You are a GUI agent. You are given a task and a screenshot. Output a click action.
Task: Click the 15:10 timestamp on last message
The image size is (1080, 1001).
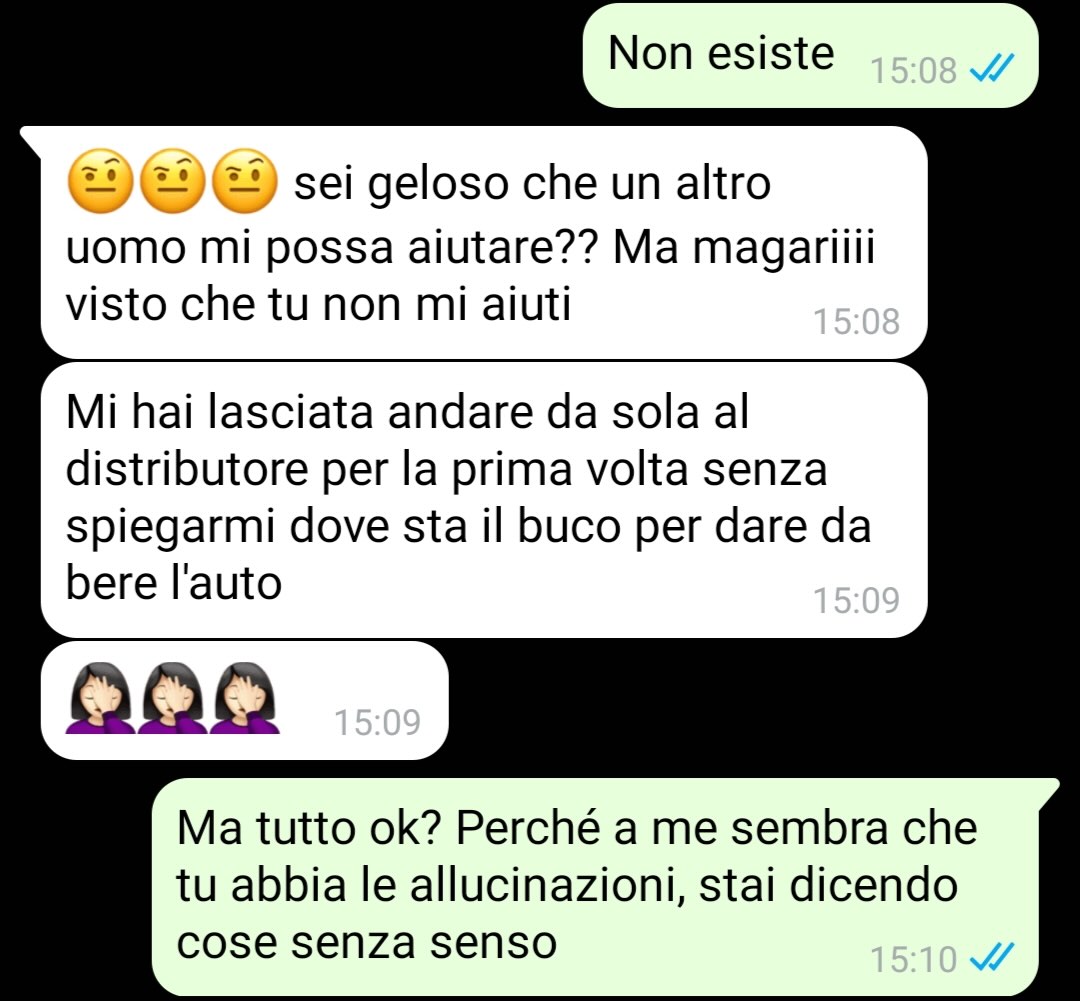coord(913,959)
